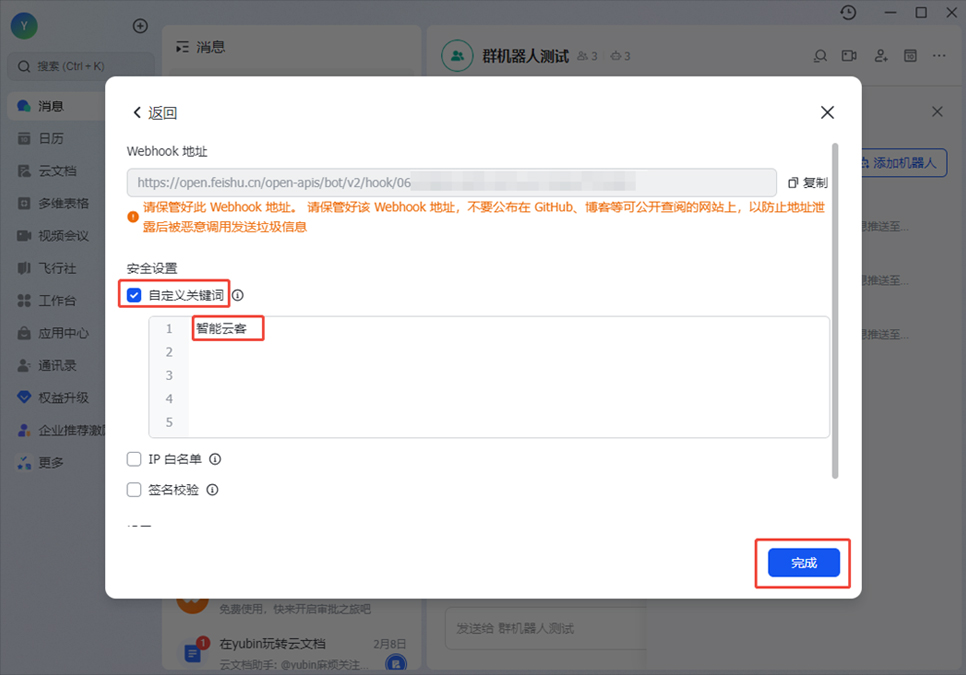Click the add member icon in group header
The width and height of the screenshot is (966, 675).
(881, 56)
